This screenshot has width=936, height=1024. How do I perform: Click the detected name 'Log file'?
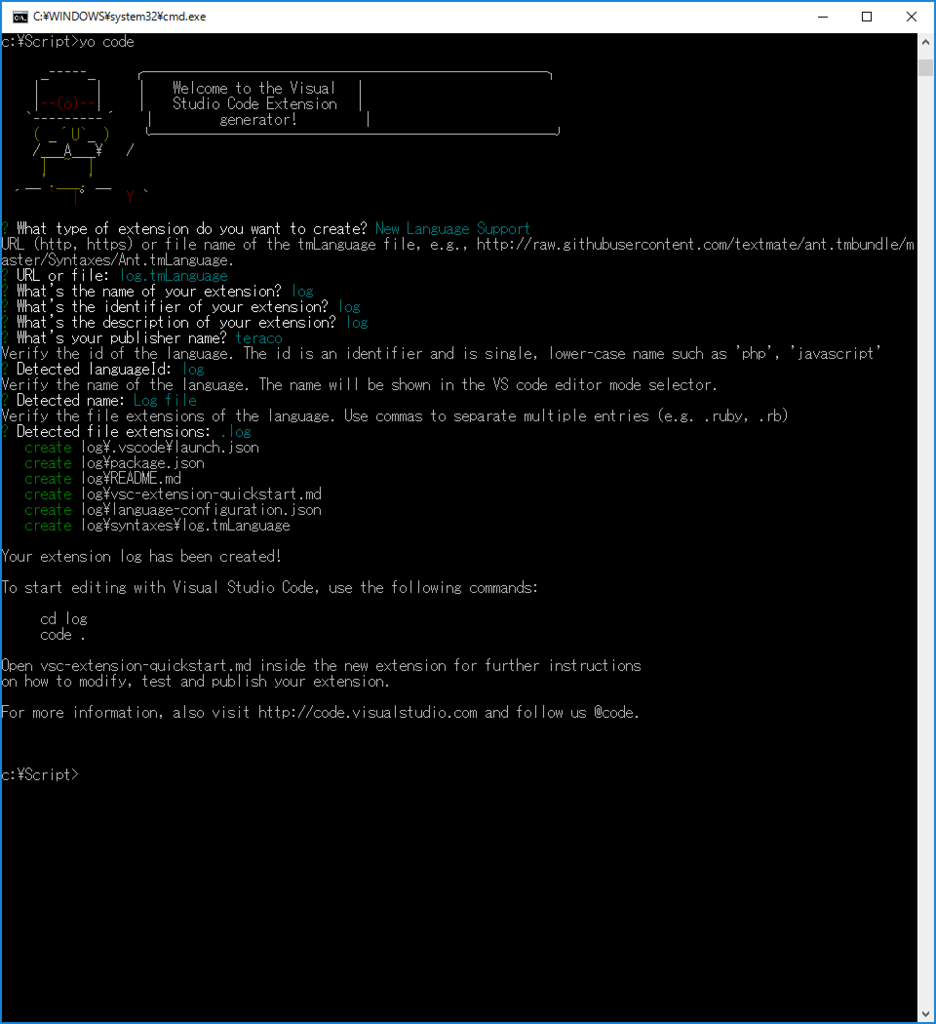tap(165, 400)
